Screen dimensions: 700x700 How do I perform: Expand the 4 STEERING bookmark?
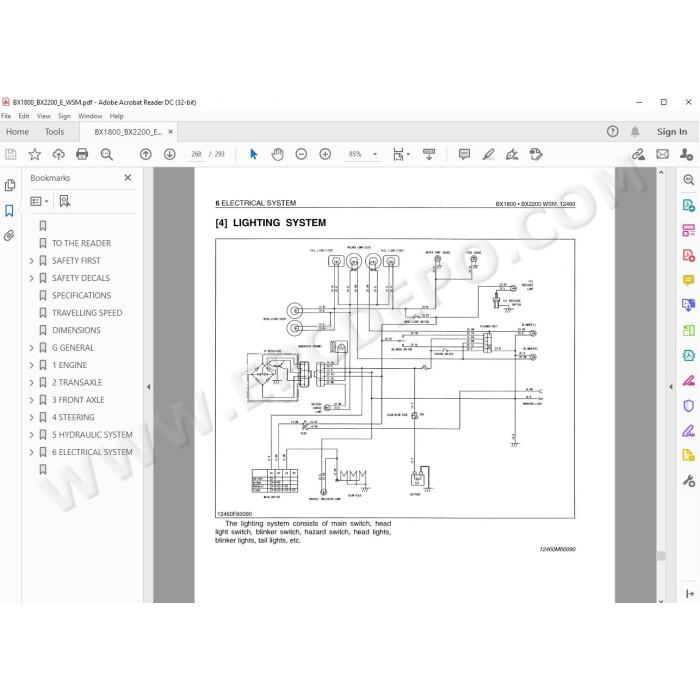(31, 417)
